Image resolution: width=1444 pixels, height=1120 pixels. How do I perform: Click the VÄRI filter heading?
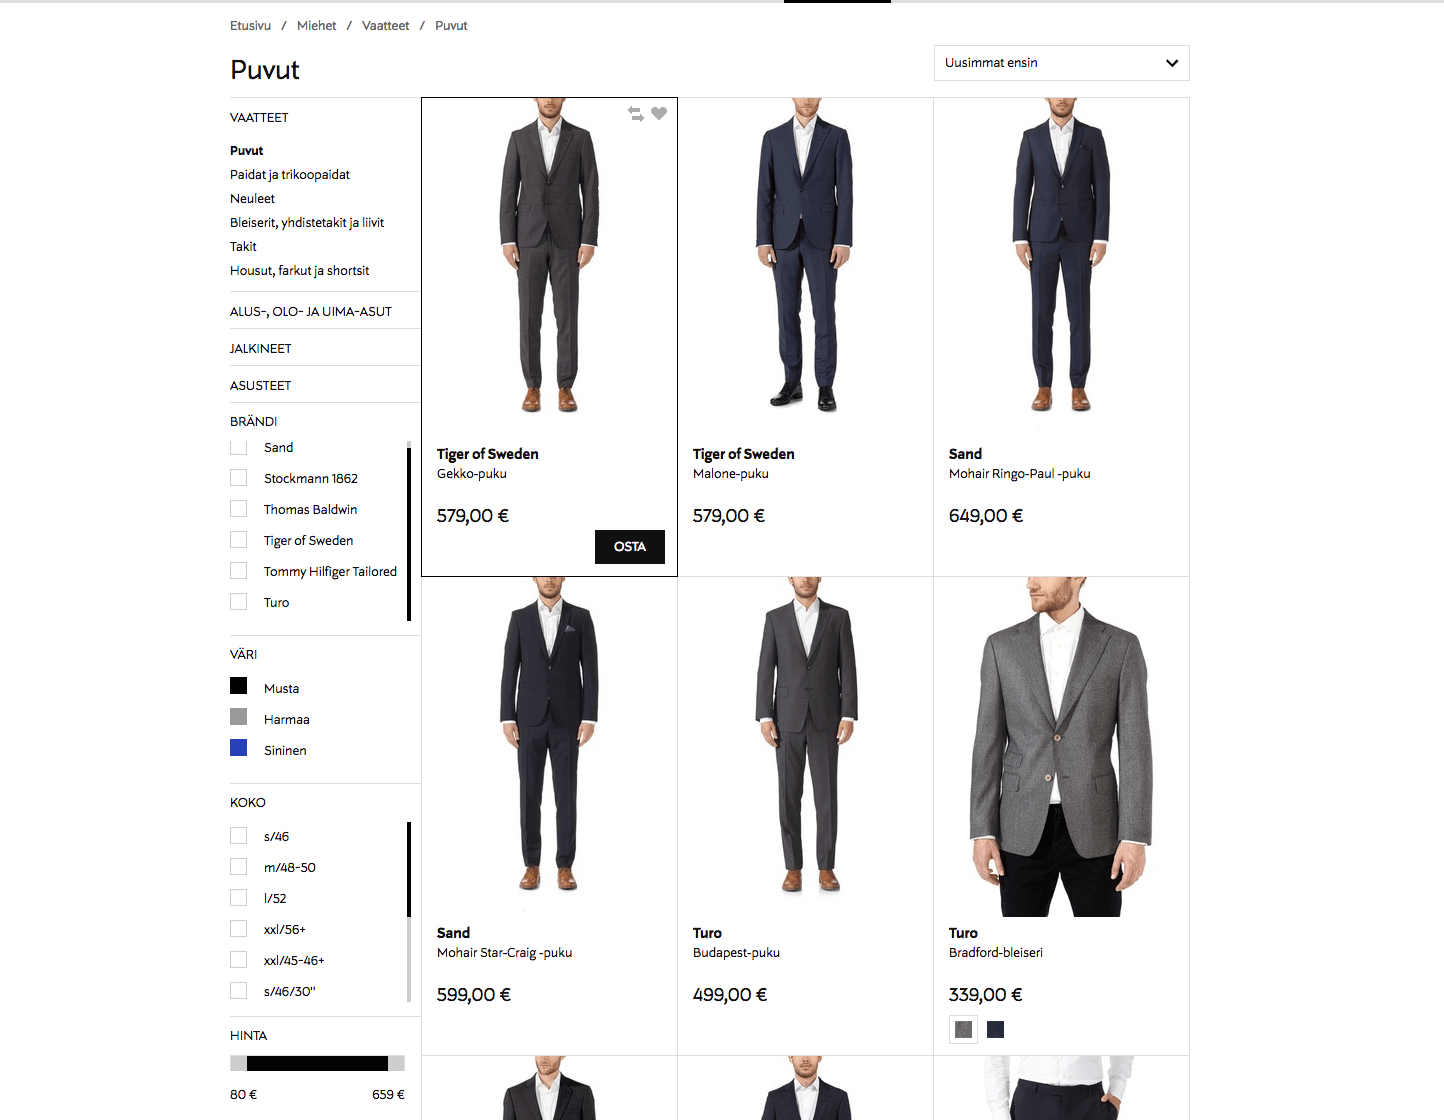coord(243,655)
